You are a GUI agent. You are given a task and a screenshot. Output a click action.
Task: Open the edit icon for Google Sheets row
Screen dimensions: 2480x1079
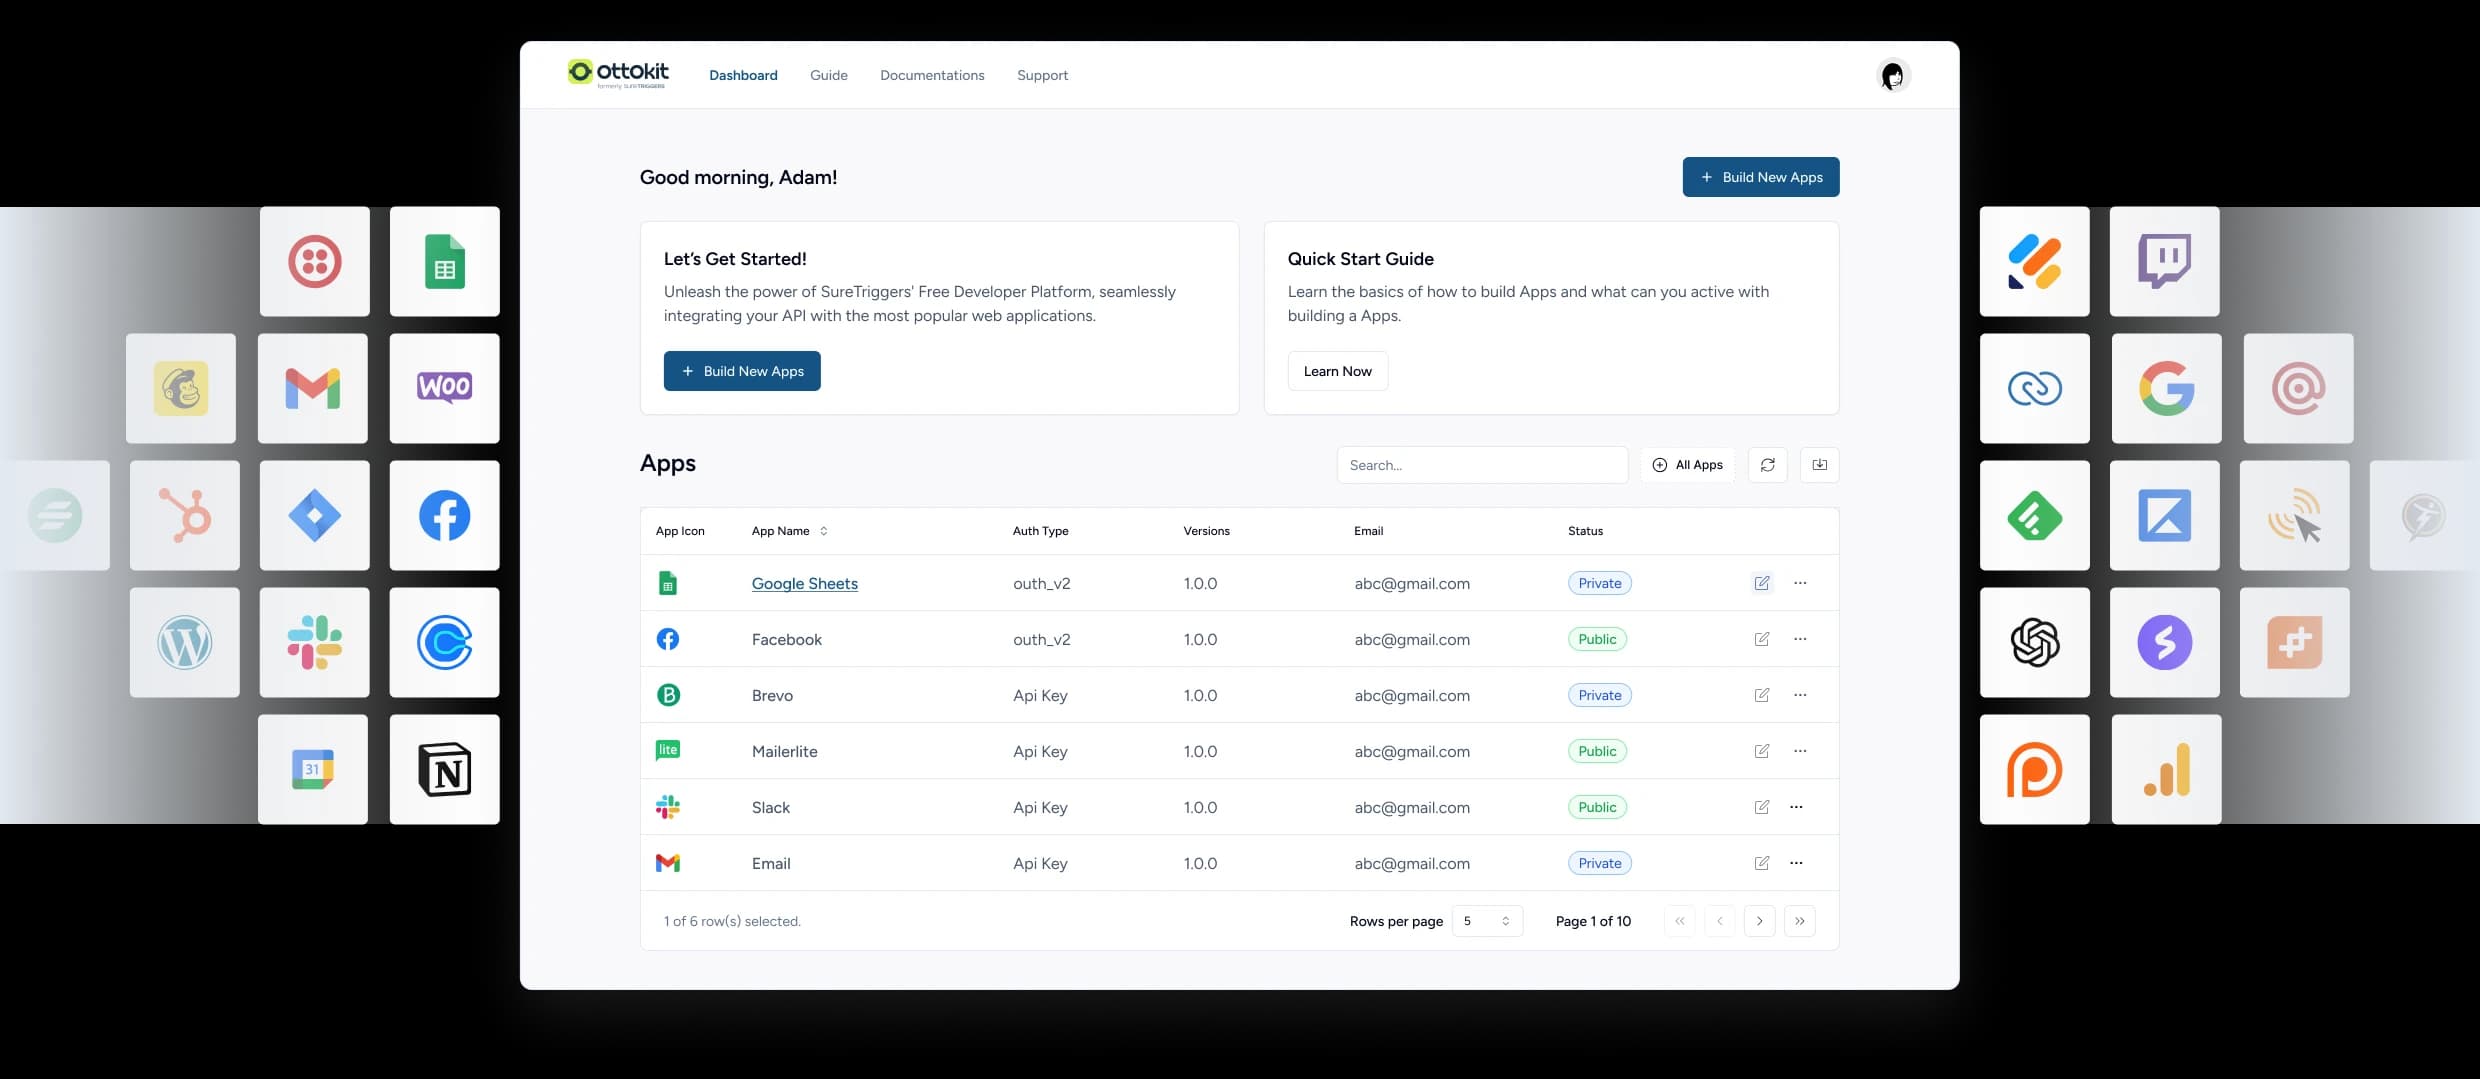tap(1762, 583)
